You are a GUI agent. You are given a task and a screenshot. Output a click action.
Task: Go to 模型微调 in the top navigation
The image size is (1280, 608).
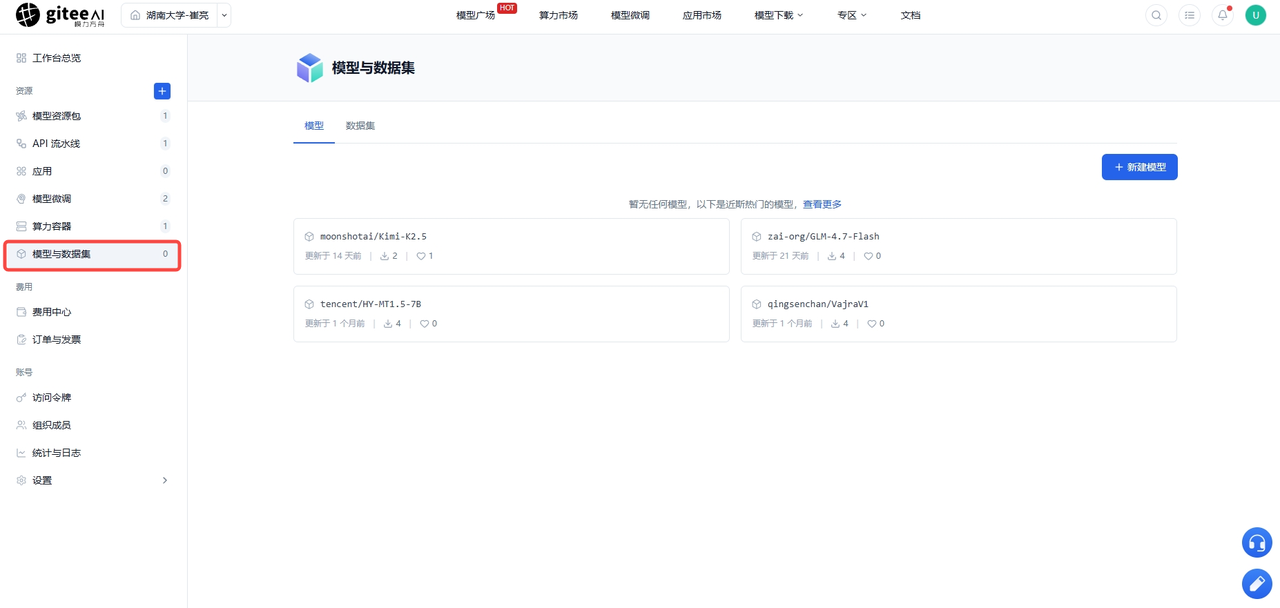[x=630, y=15]
